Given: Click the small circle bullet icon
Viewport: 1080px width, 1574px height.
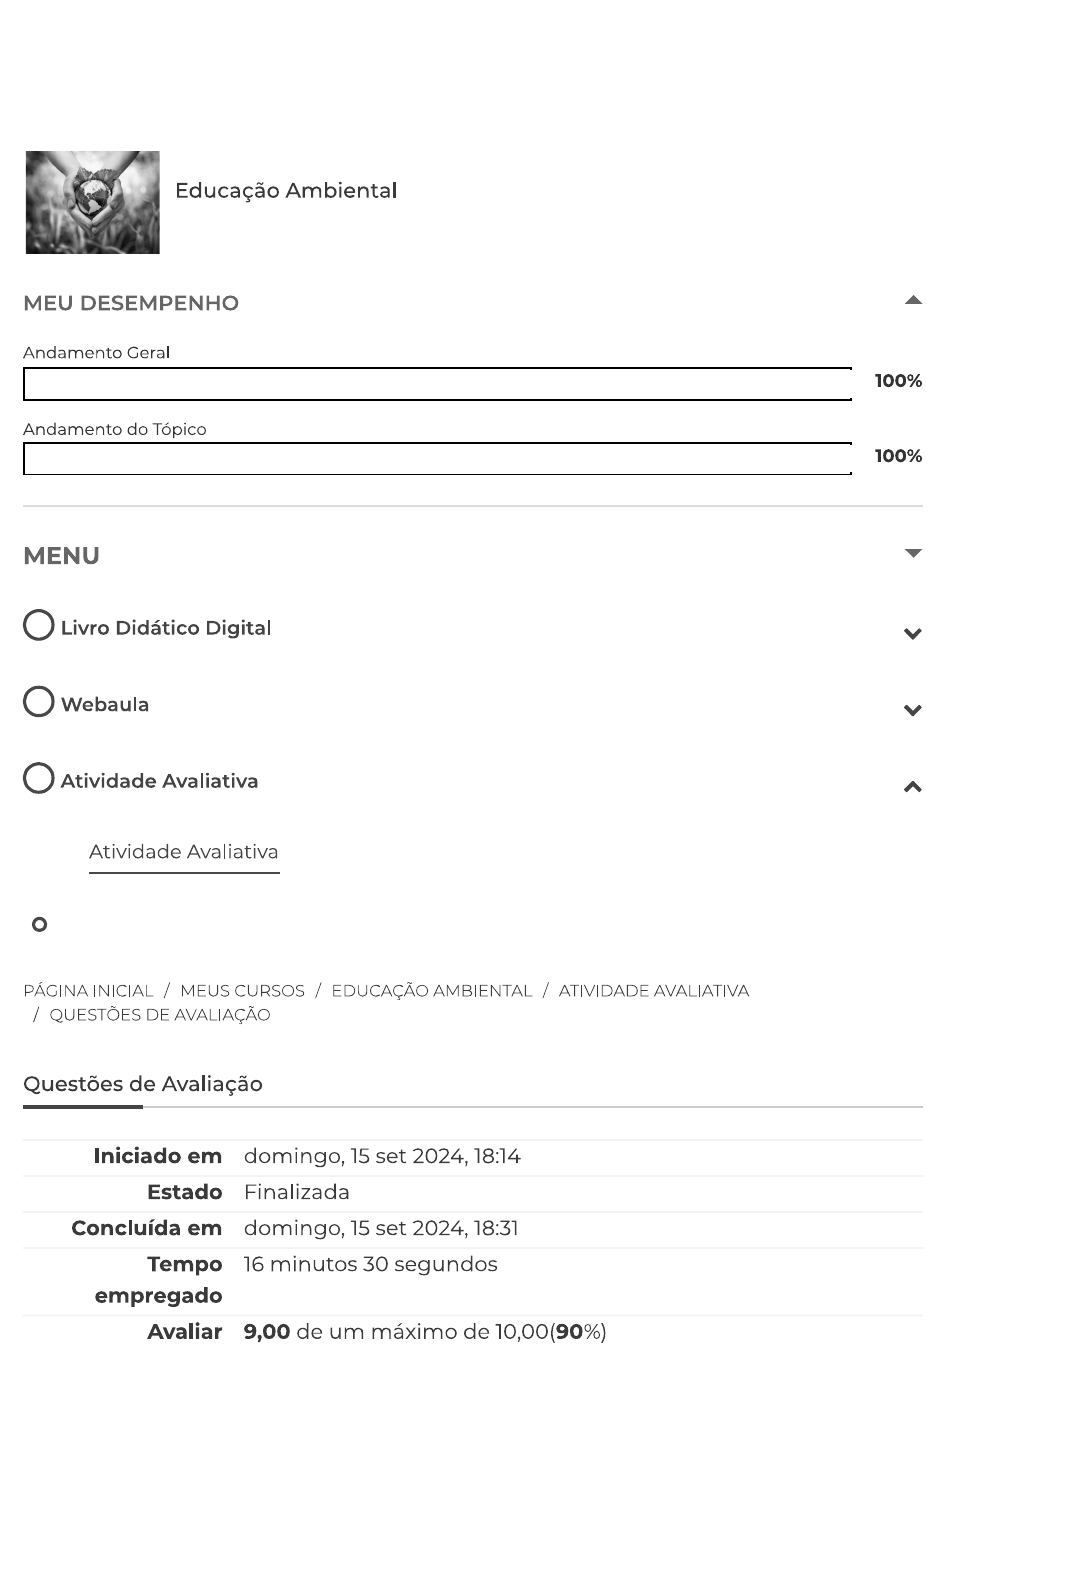Looking at the screenshot, I should click(40, 925).
